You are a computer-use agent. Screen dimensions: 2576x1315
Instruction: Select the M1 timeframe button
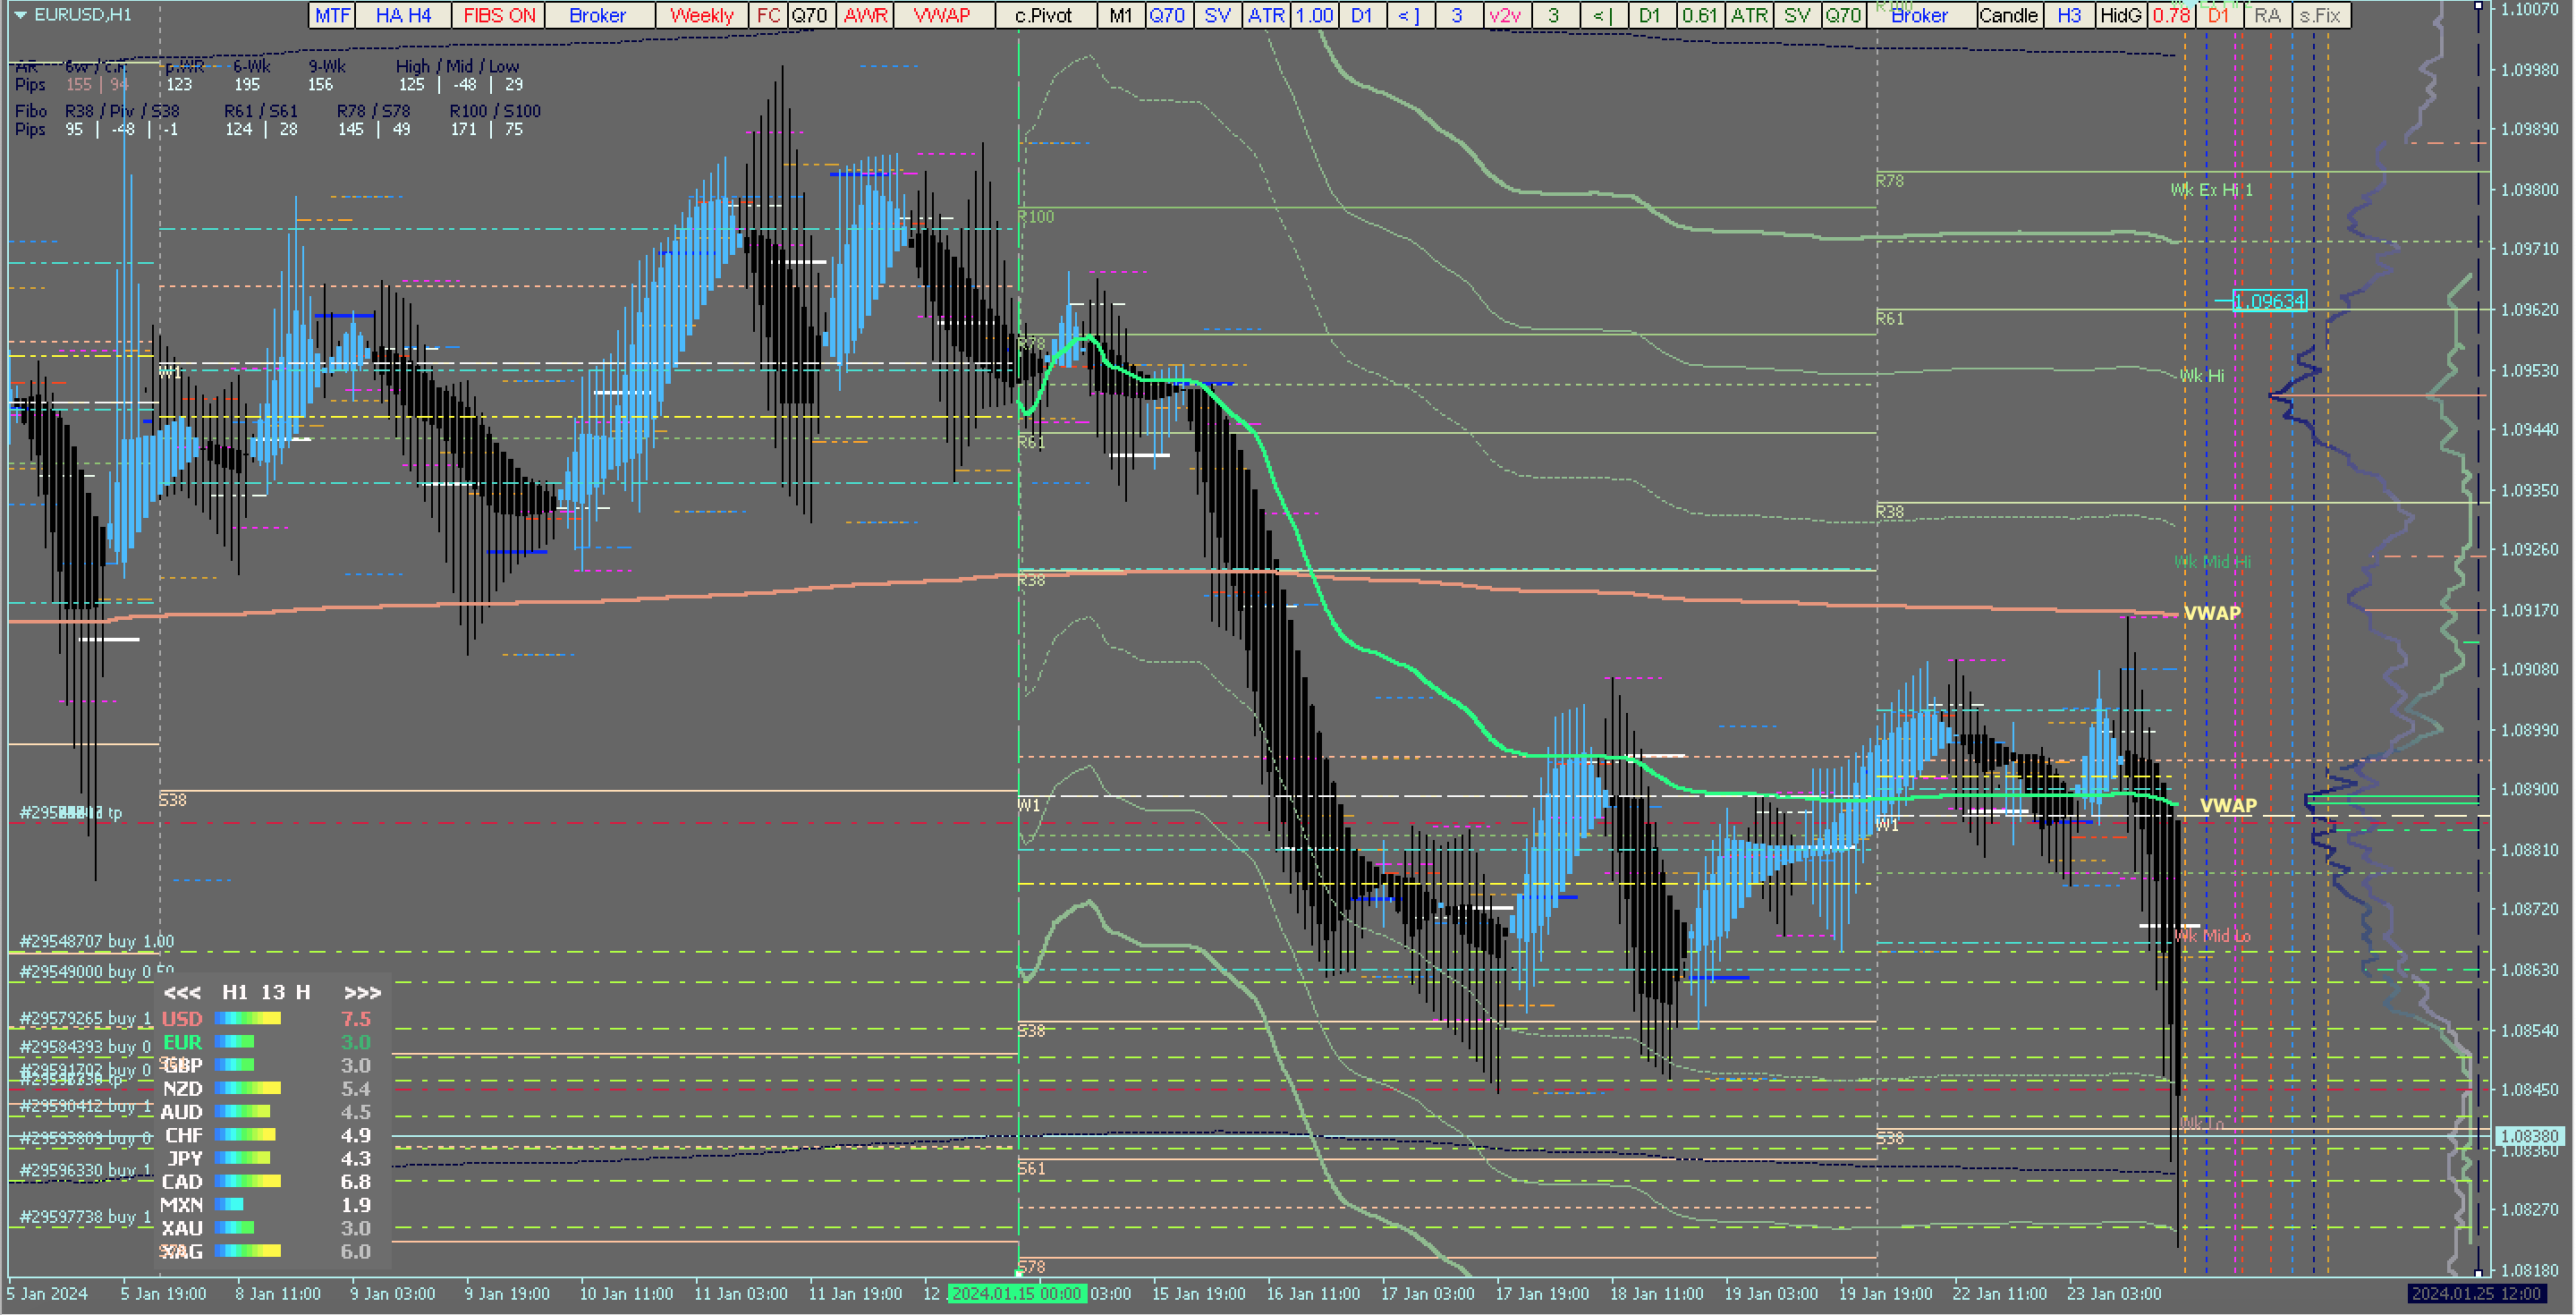[x=1120, y=15]
